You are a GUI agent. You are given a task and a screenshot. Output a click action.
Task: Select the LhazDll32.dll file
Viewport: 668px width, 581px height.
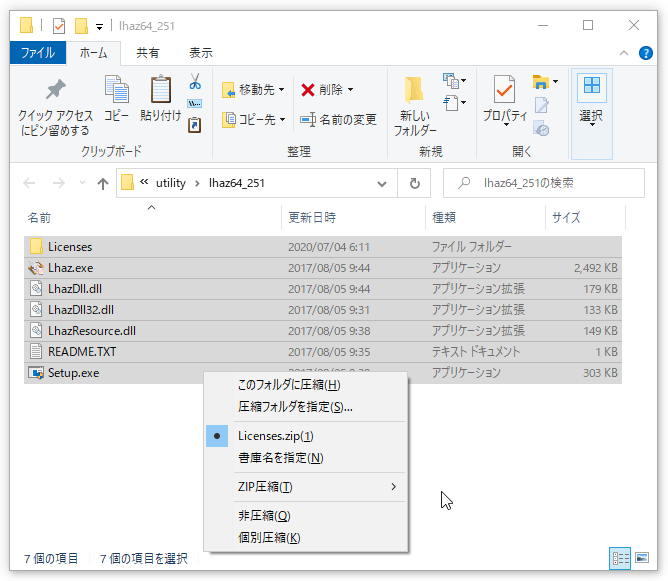(323, 310)
